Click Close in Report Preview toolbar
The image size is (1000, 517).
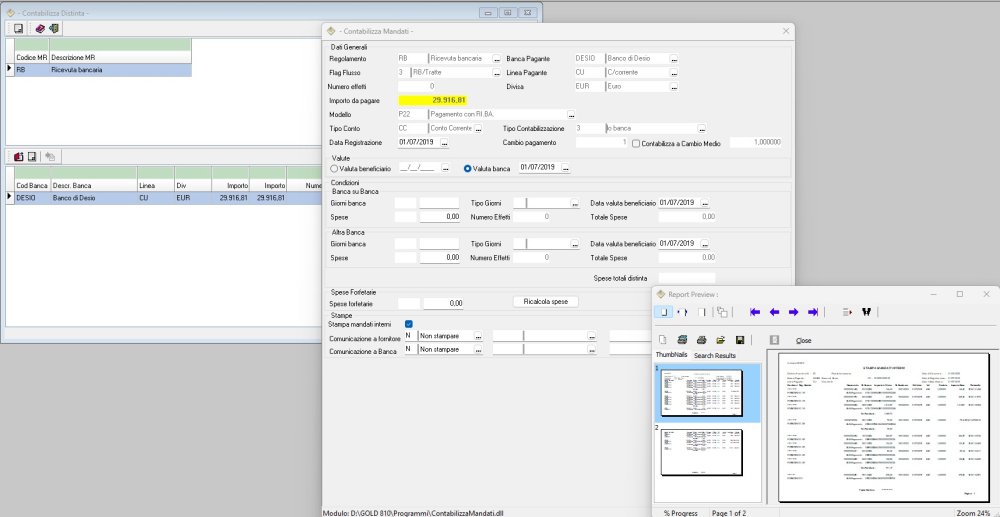pos(803,340)
